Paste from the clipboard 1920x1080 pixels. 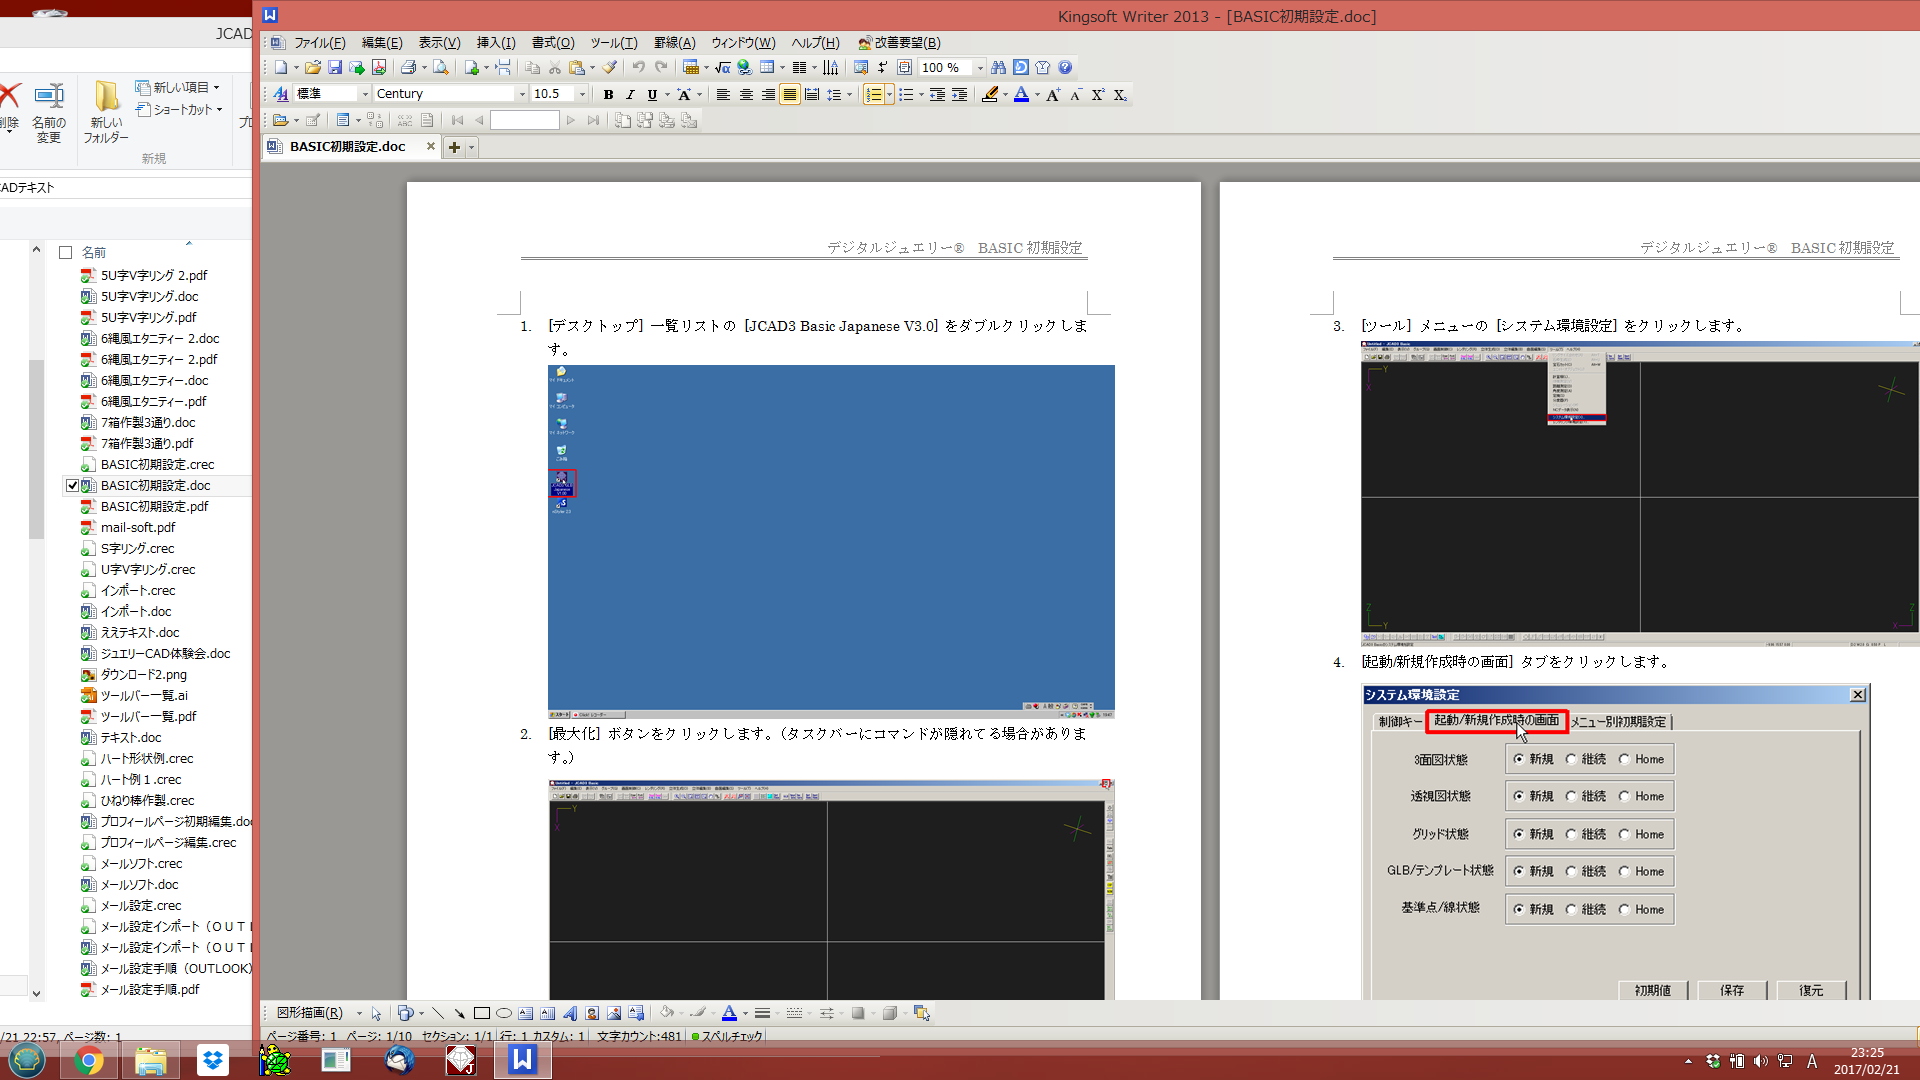coord(577,68)
